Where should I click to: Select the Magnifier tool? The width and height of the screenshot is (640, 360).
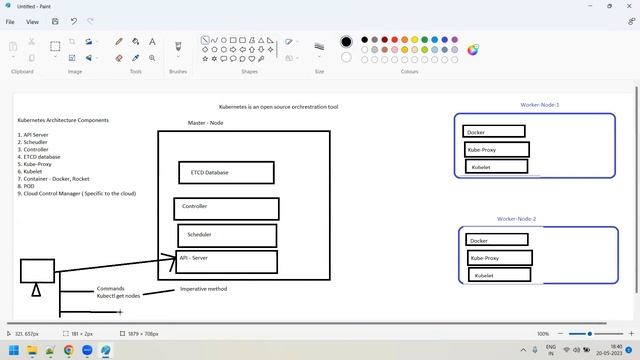(152, 58)
